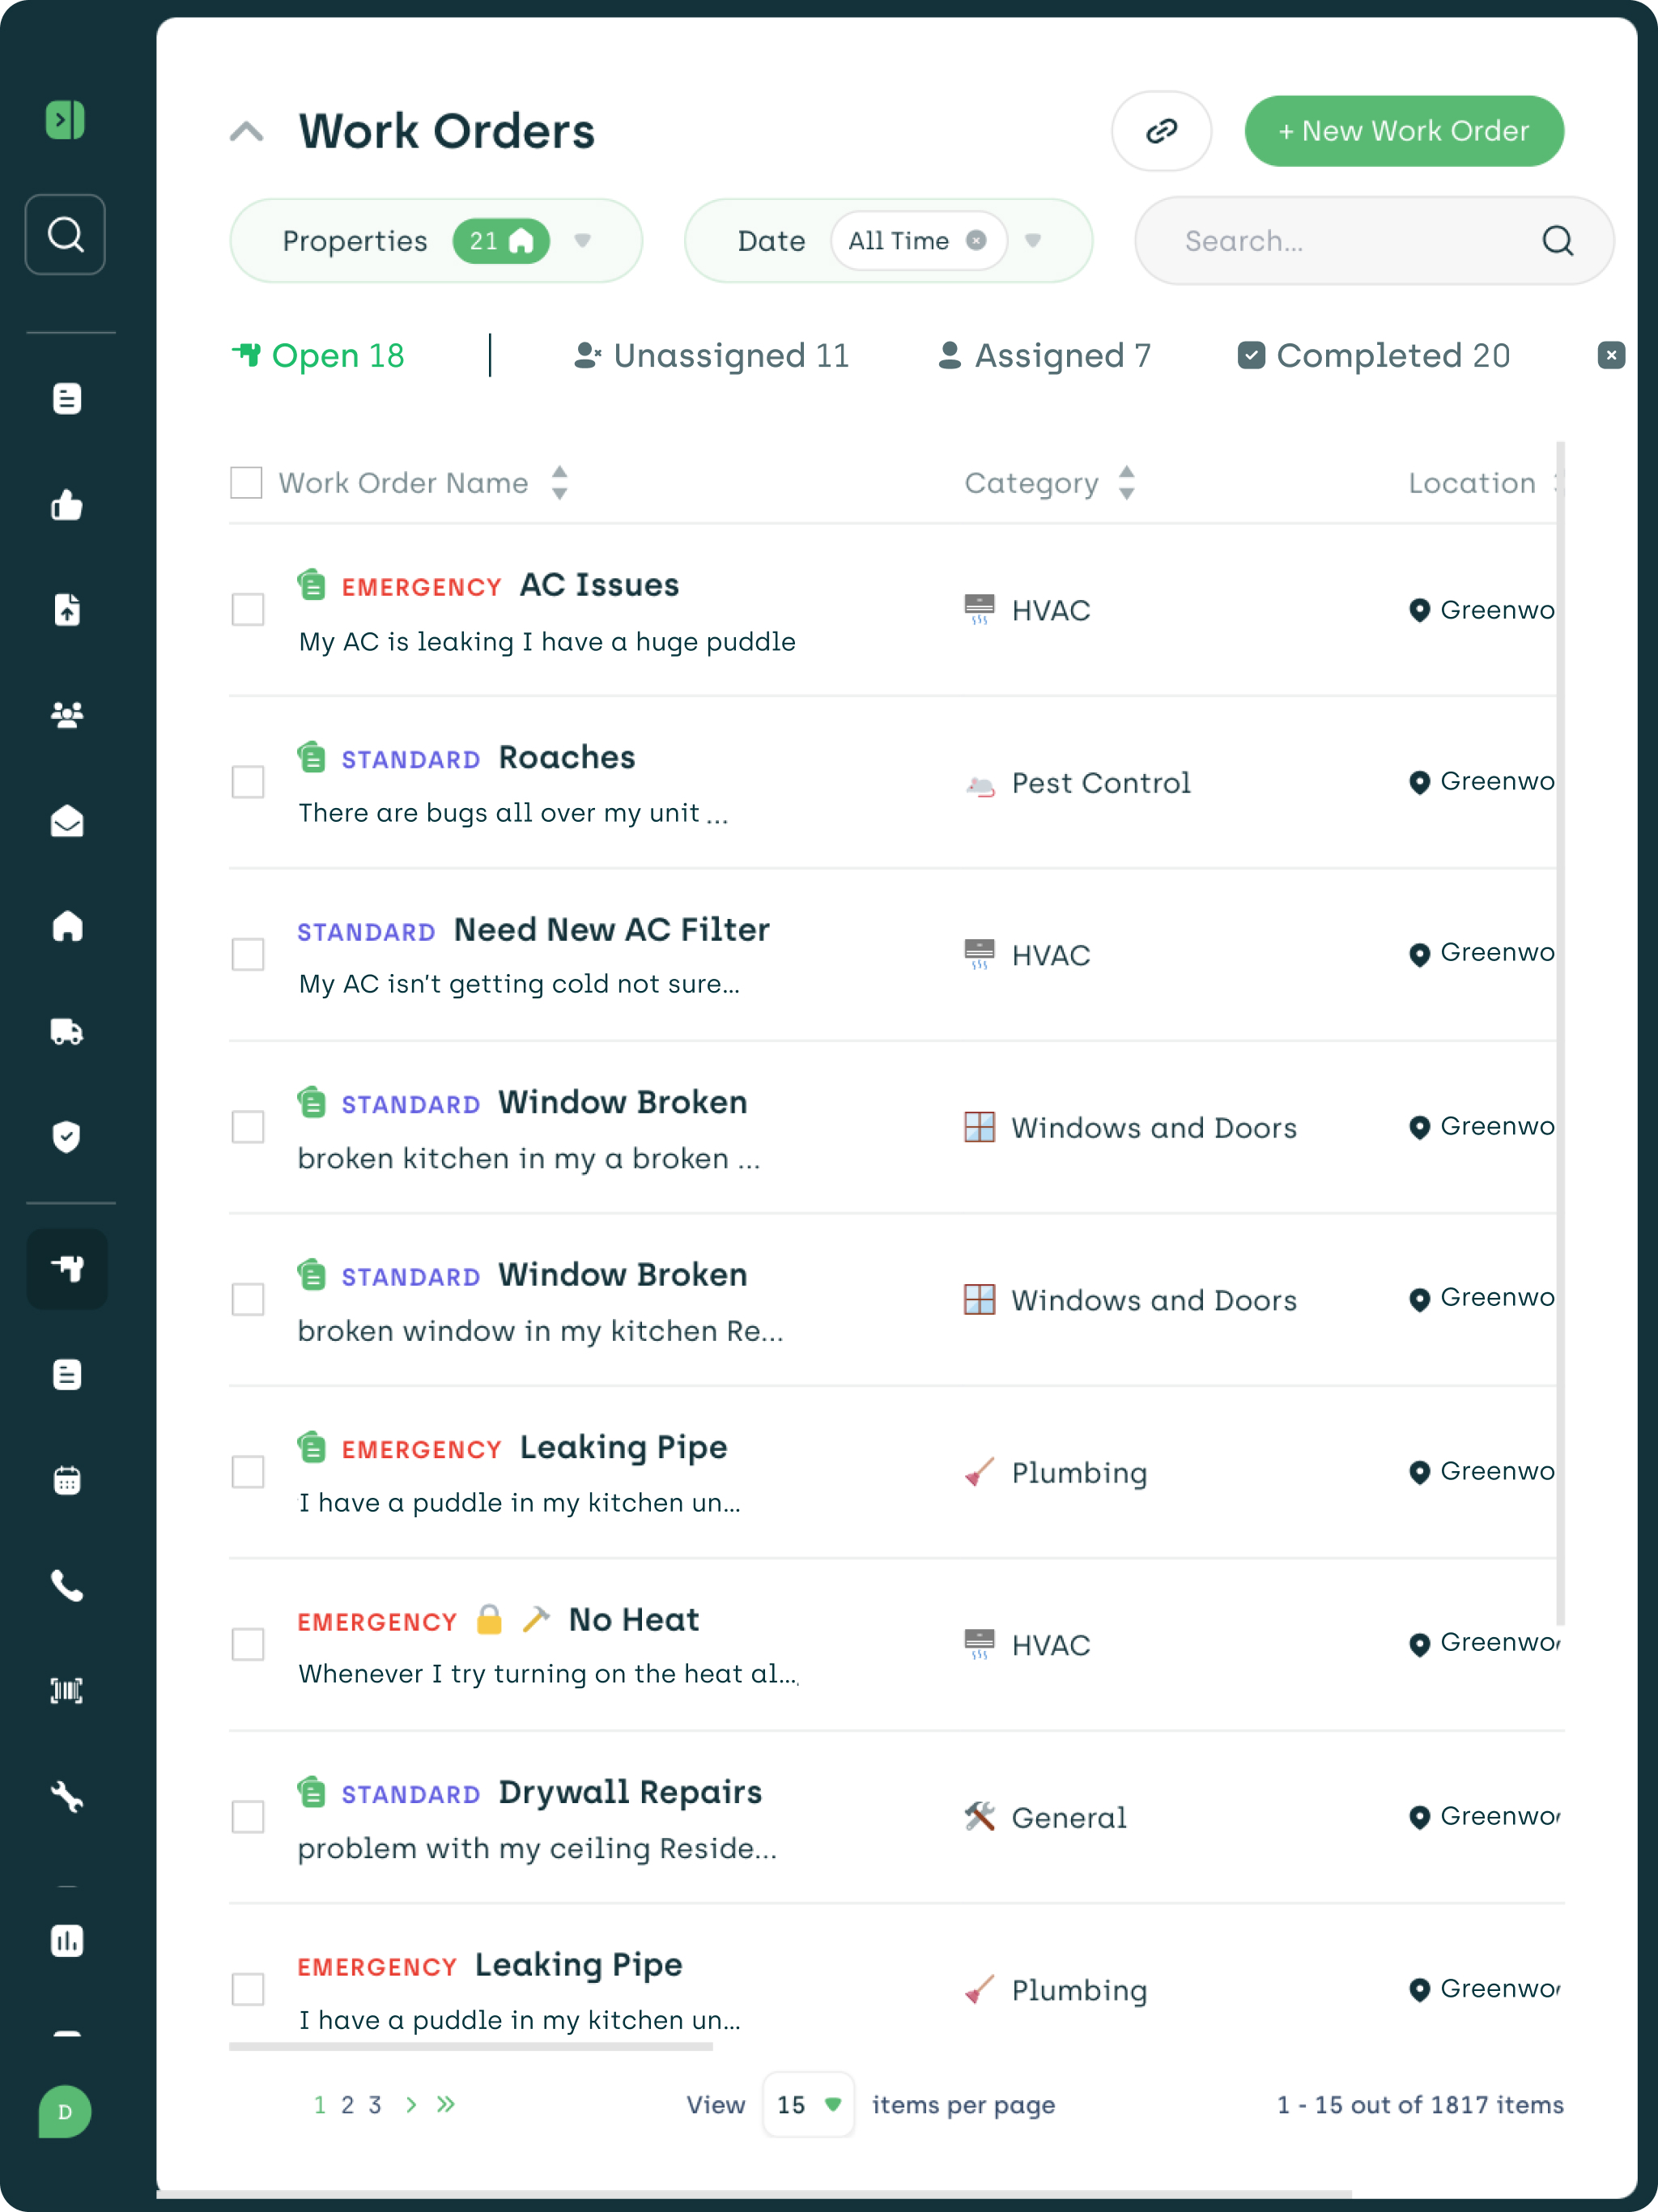Open the sidebar search icon

point(65,235)
